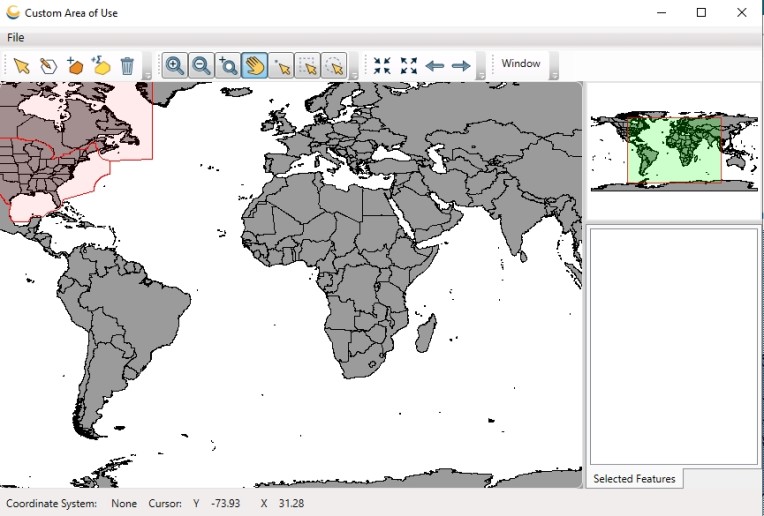Screen dimensions: 764x516
Task: Go to the next map extent
Action: (461, 66)
